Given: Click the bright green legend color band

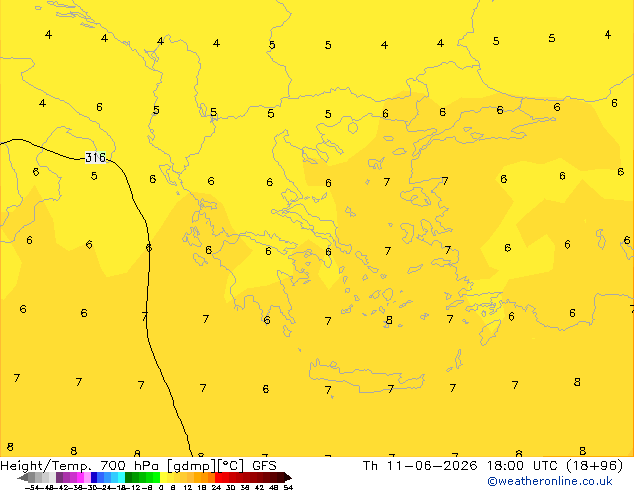Looking at the screenshot, I should pyautogui.click(x=156, y=477).
